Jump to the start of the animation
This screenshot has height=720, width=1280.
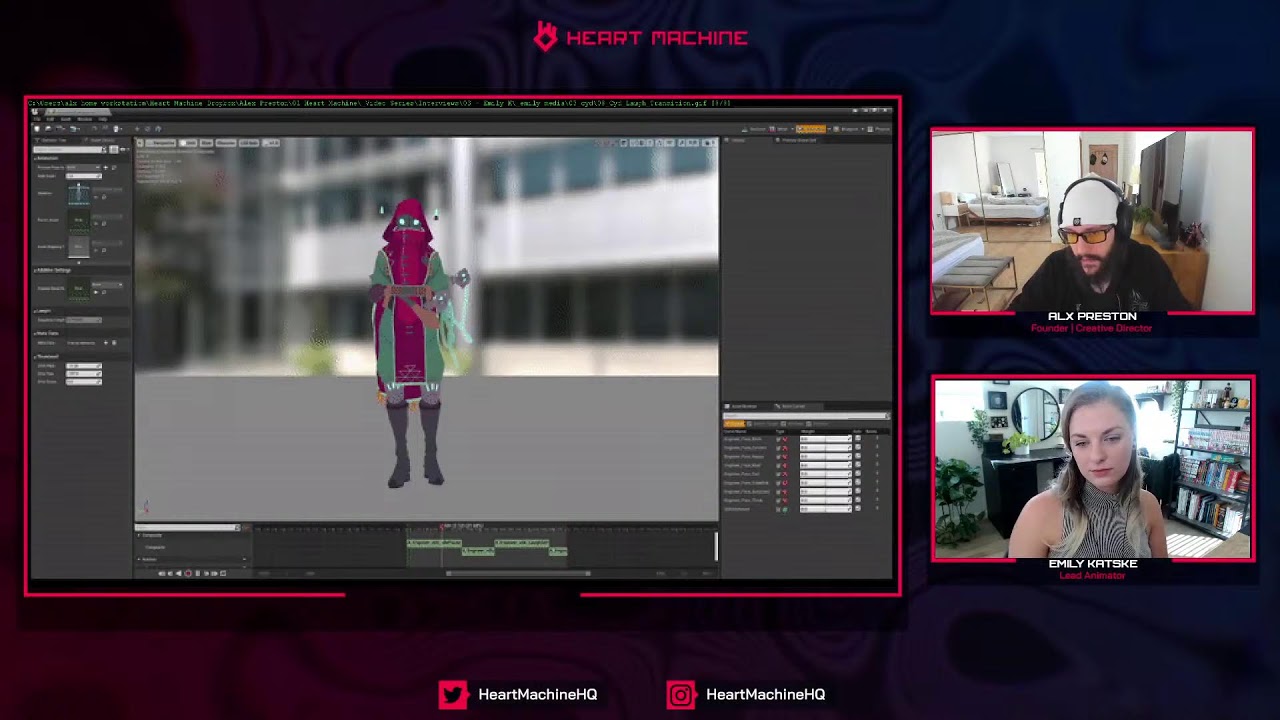tap(161, 573)
